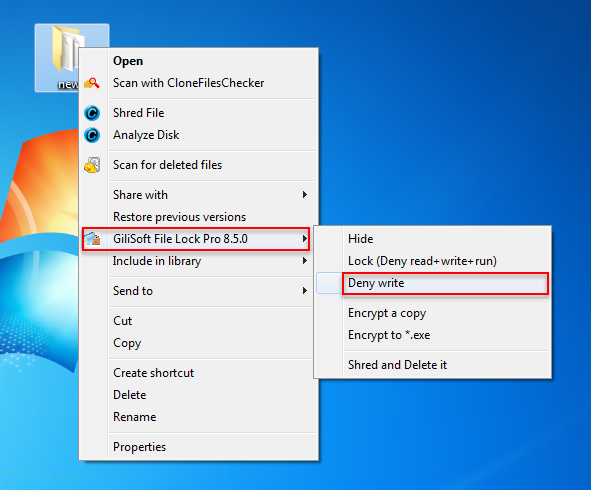The image size is (591, 490).
Task: Expand the Share with submenu arrow
Action: pos(305,195)
